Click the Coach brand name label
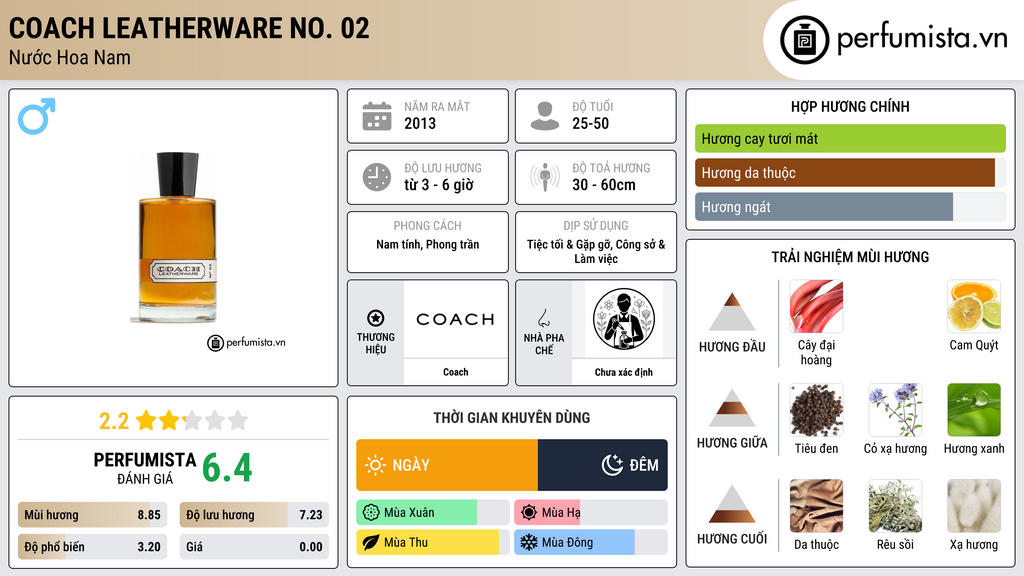Image resolution: width=1024 pixels, height=576 pixels. coord(455,372)
